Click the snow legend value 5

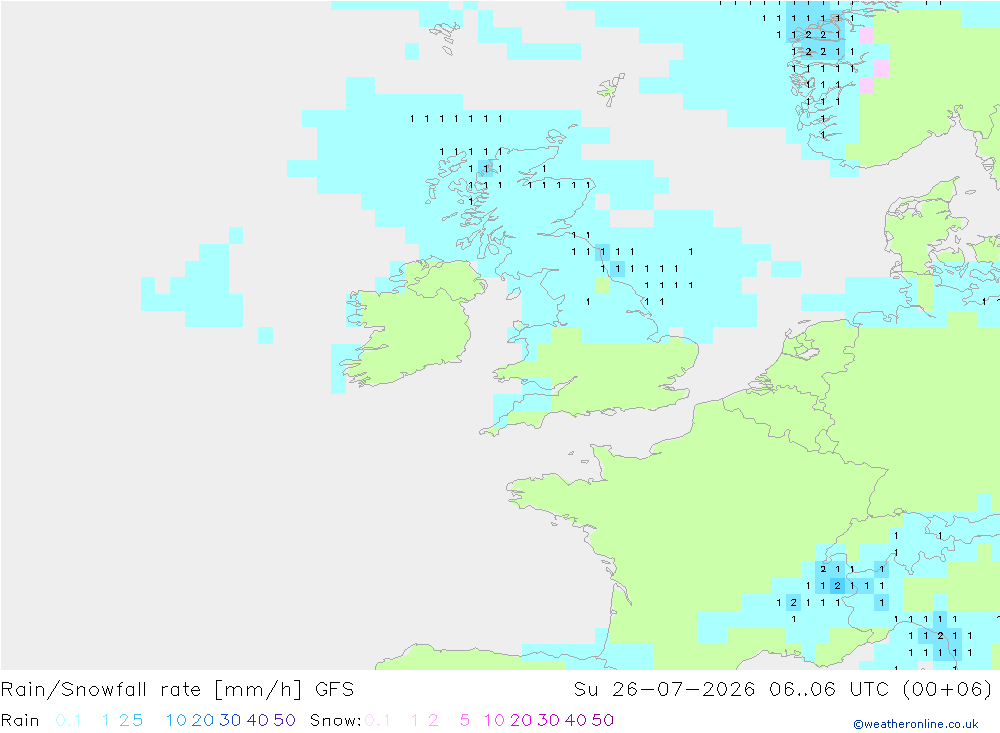tap(465, 720)
